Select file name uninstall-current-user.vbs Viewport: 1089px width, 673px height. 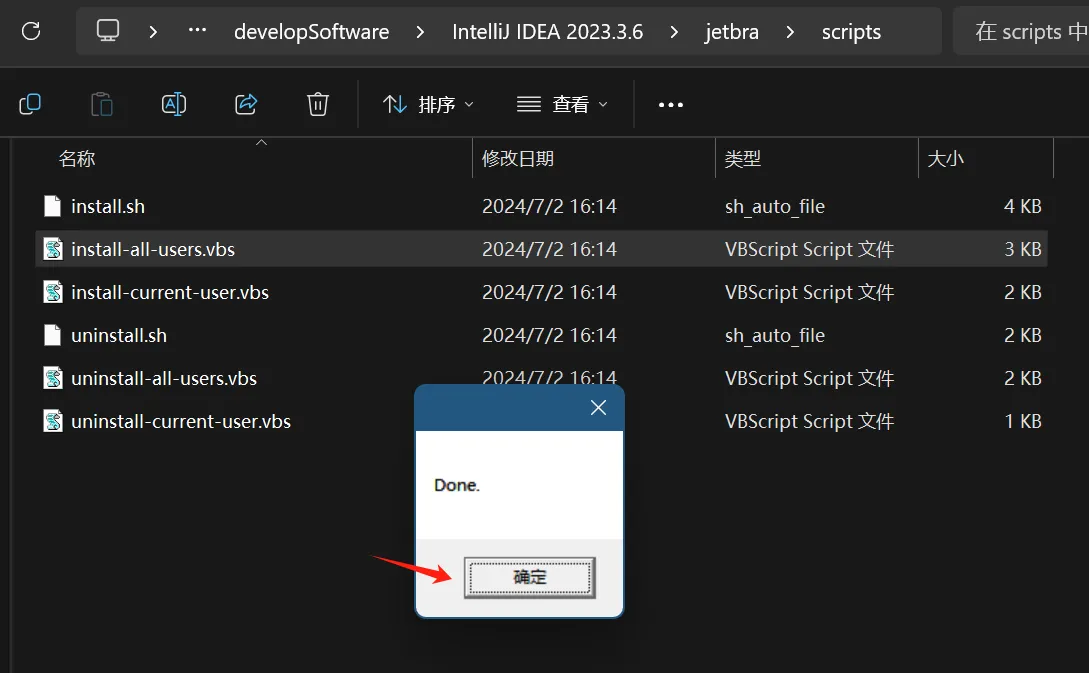[181, 422]
